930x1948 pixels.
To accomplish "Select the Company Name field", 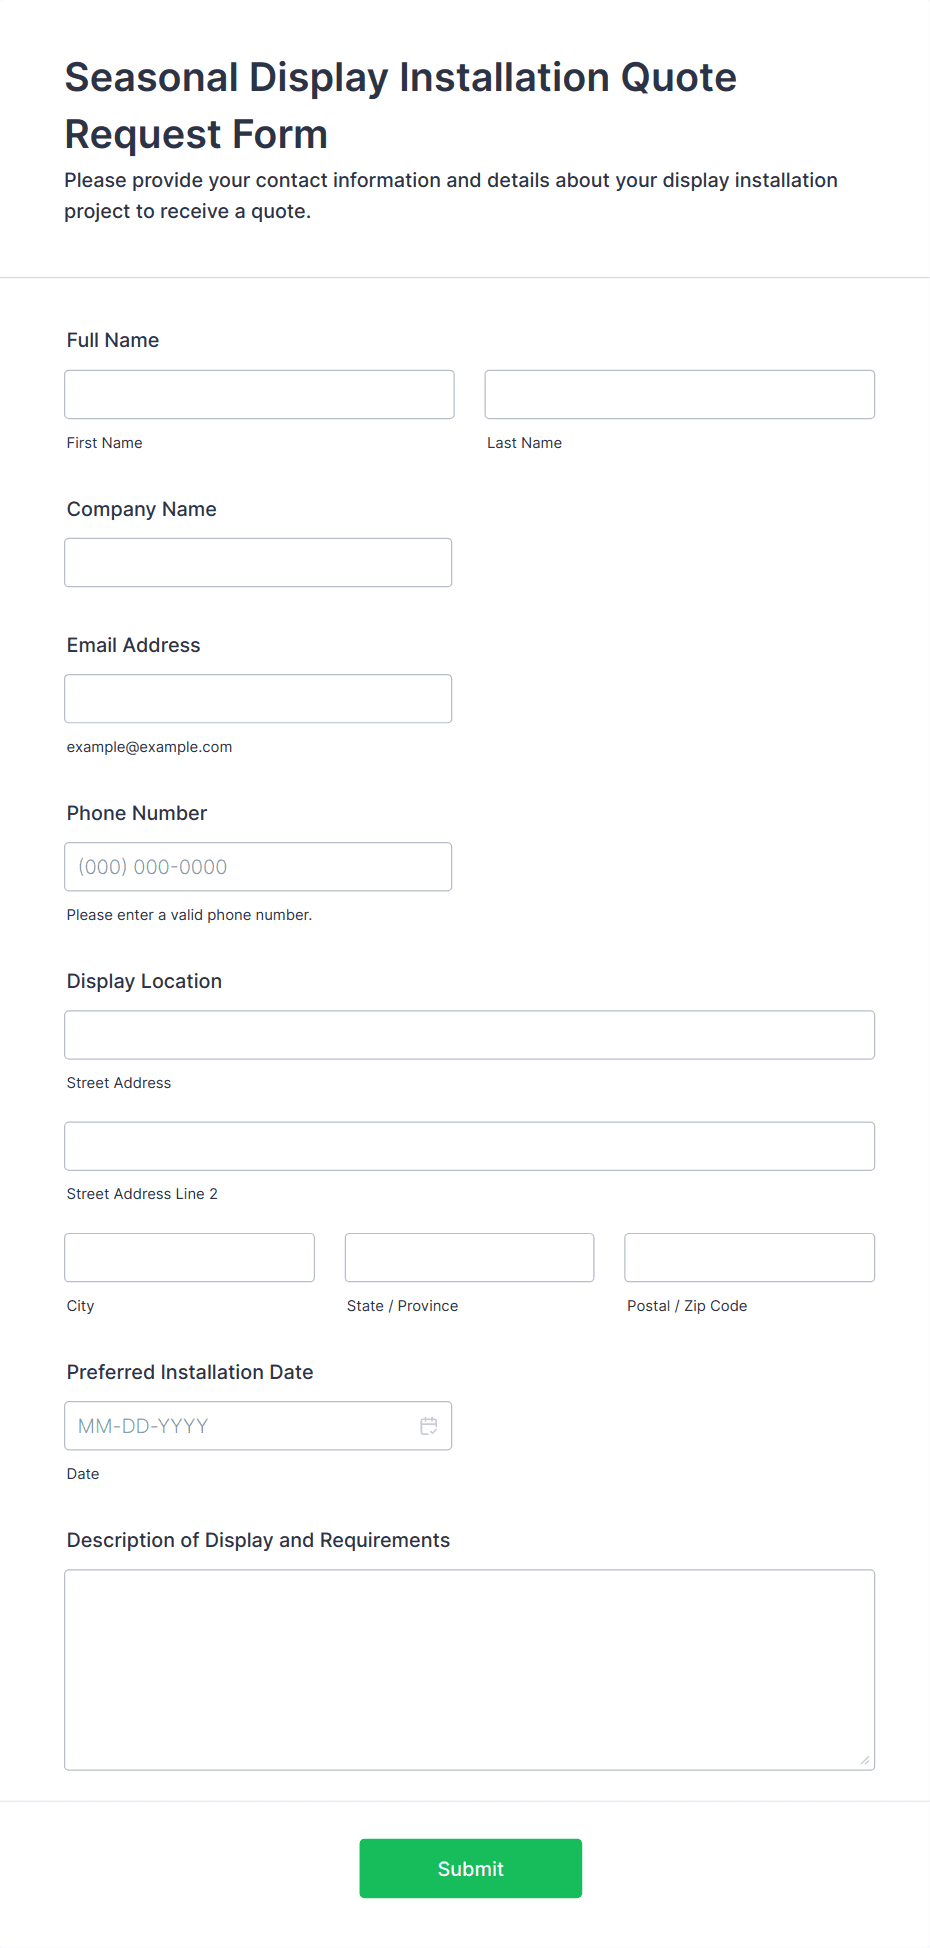I will point(258,563).
